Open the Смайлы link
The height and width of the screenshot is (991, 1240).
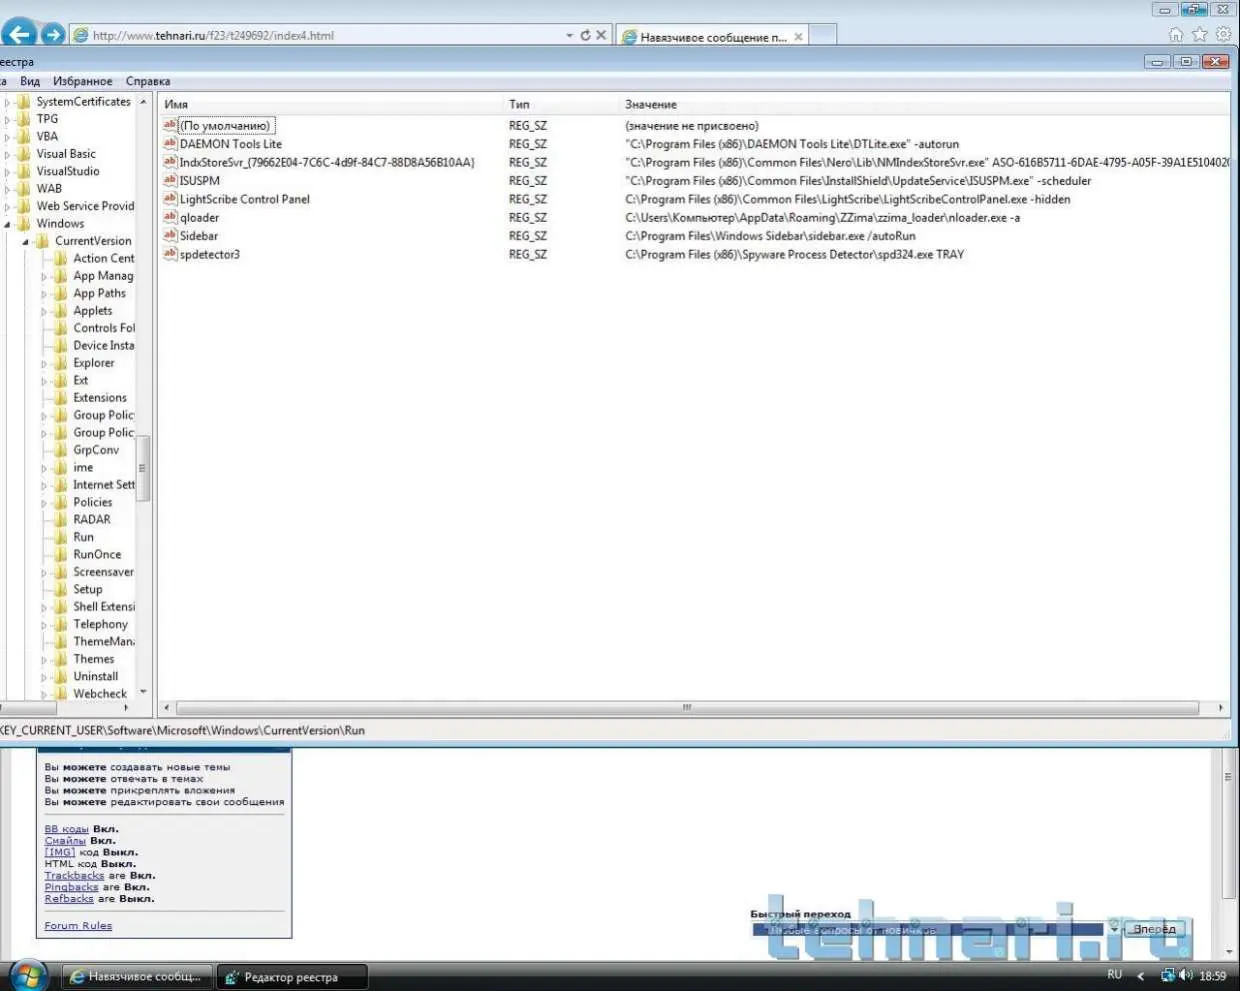tap(65, 841)
